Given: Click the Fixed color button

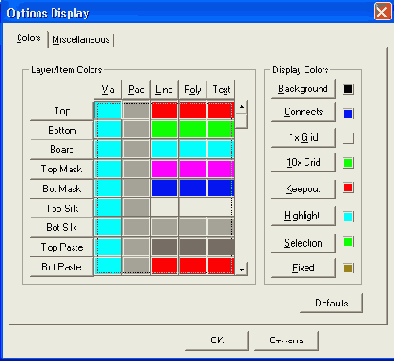Looking at the screenshot, I should click(x=303, y=268).
